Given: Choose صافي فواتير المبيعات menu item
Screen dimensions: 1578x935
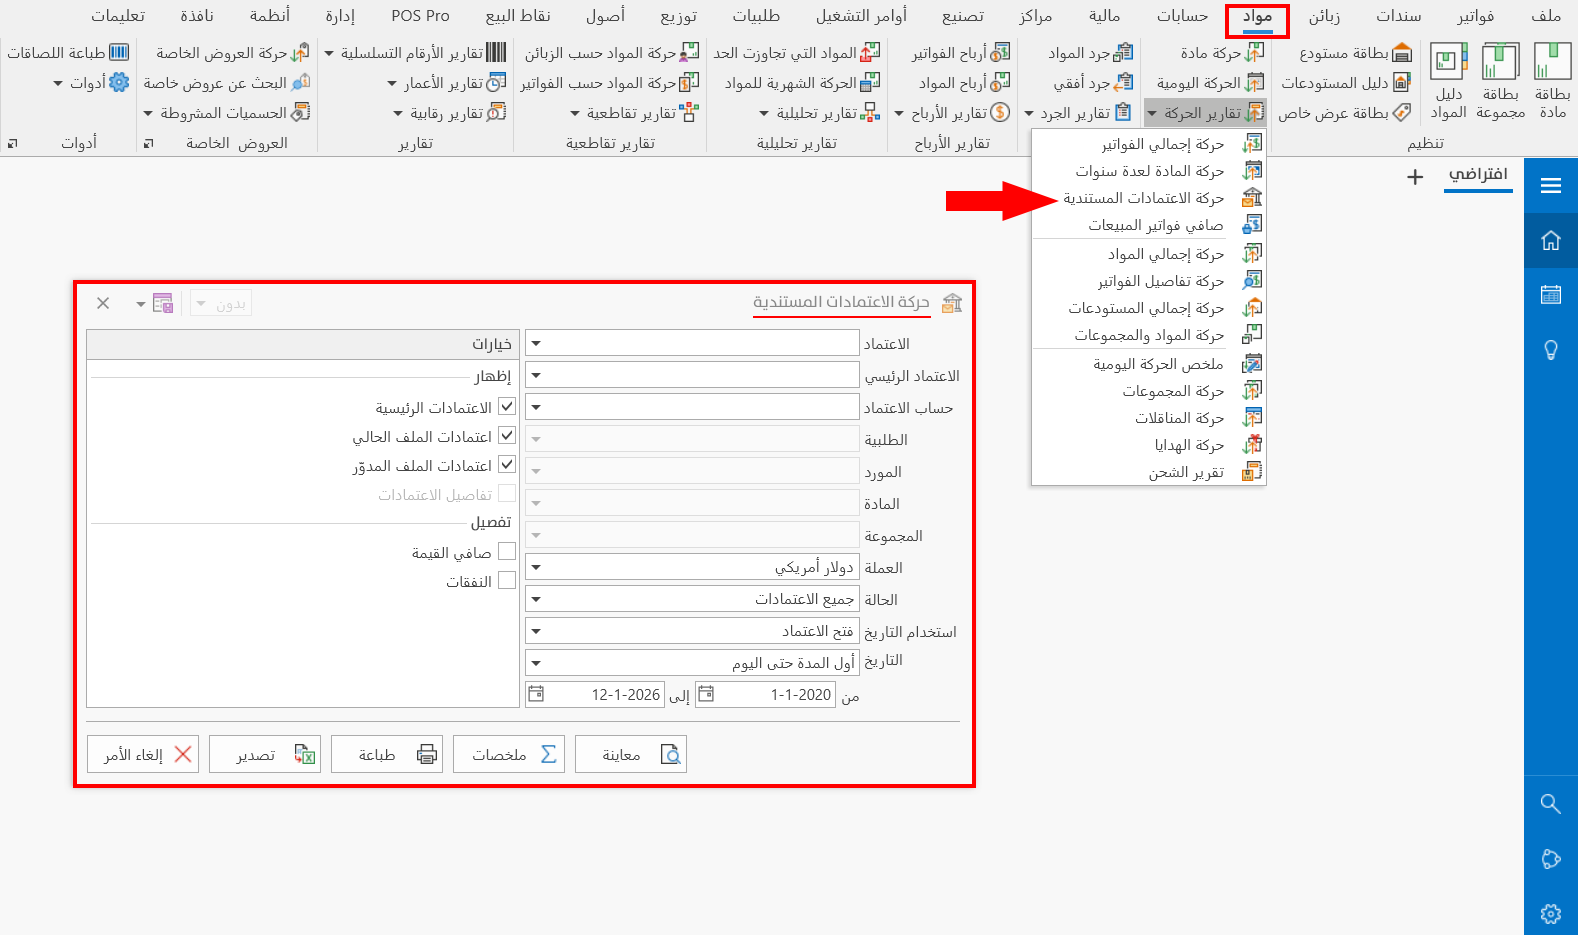Looking at the screenshot, I should (1149, 225).
